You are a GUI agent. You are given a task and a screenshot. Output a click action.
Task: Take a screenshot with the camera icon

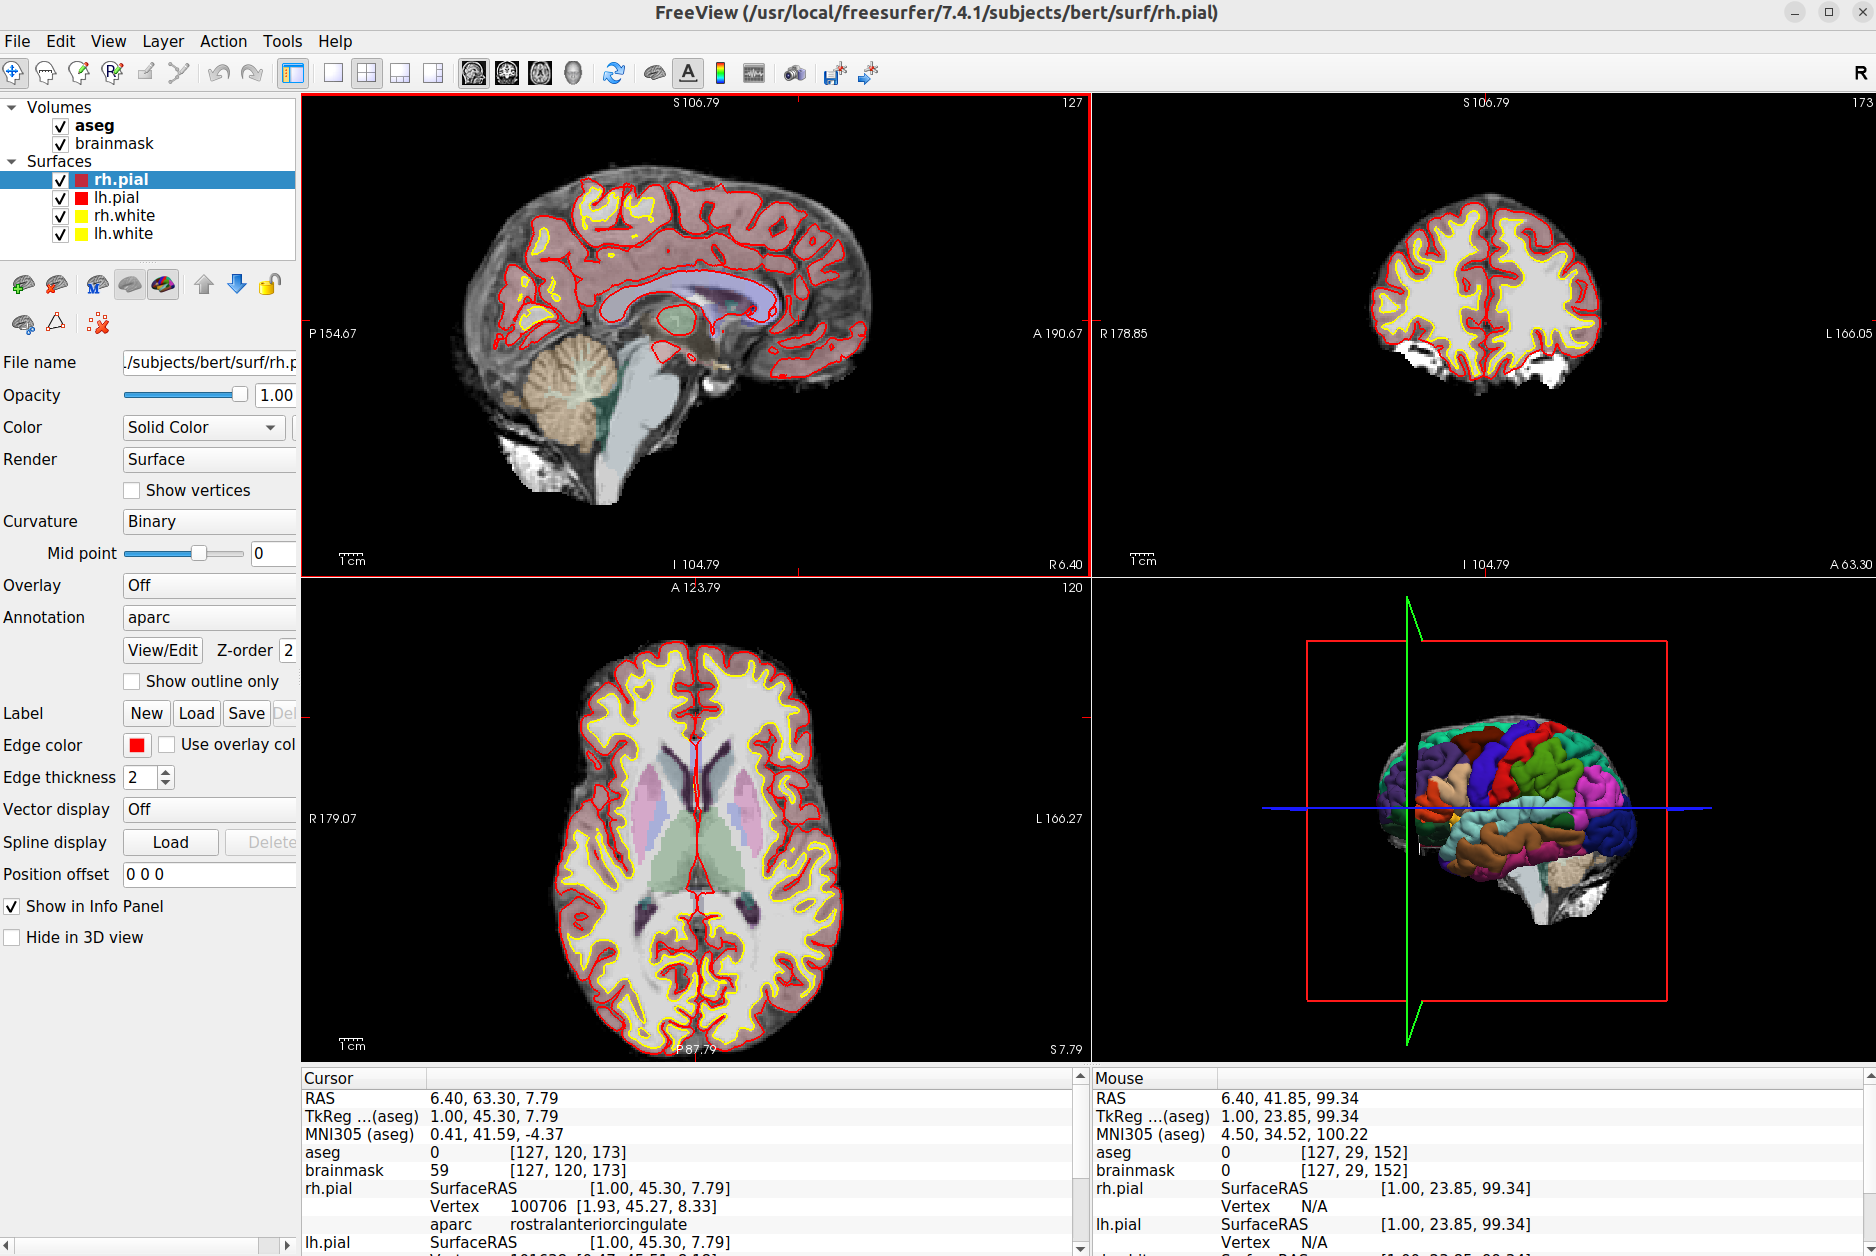coord(795,72)
